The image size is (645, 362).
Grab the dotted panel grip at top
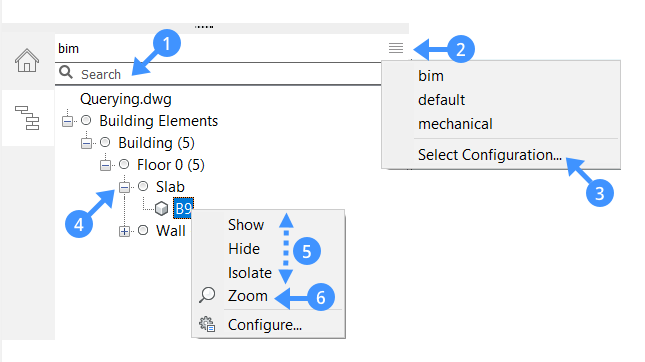click(204, 27)
